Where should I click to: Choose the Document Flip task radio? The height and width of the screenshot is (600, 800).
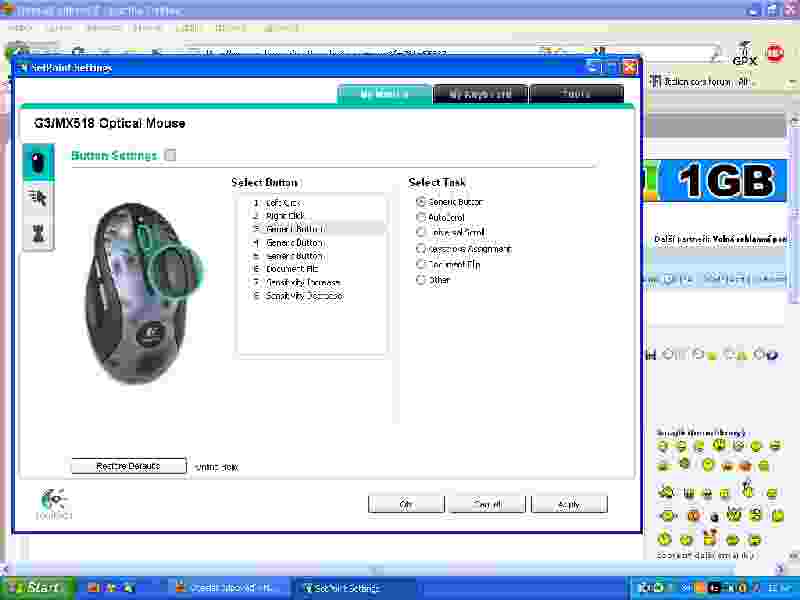421,264
